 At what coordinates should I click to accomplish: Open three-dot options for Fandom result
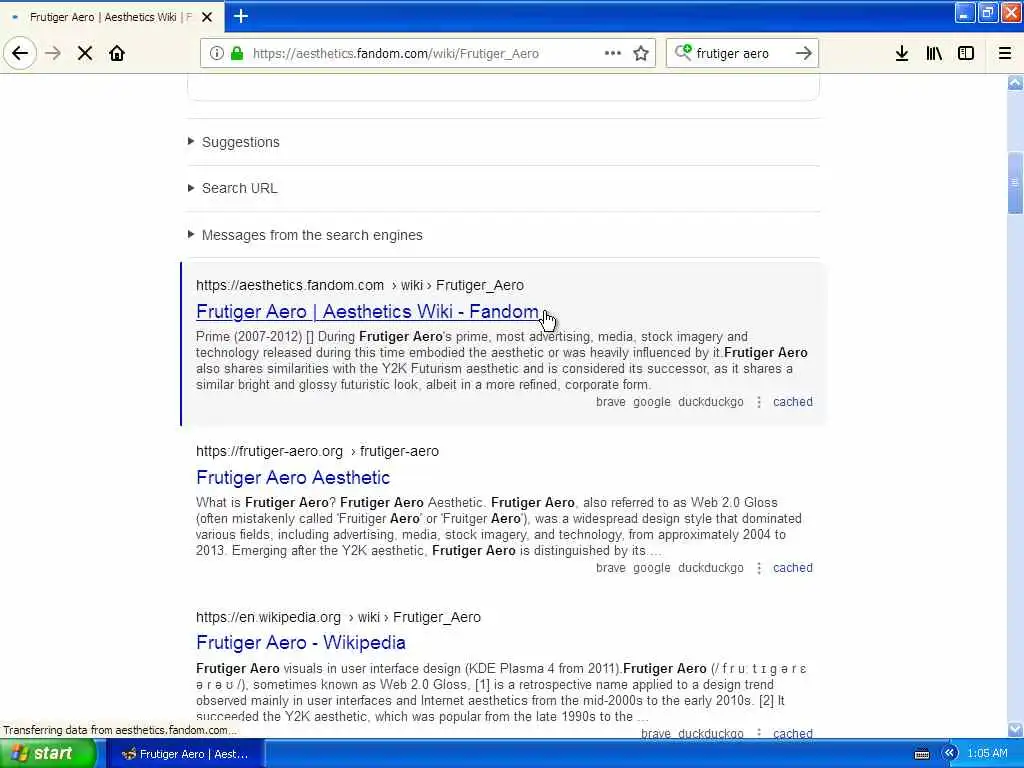pos(758,402)
